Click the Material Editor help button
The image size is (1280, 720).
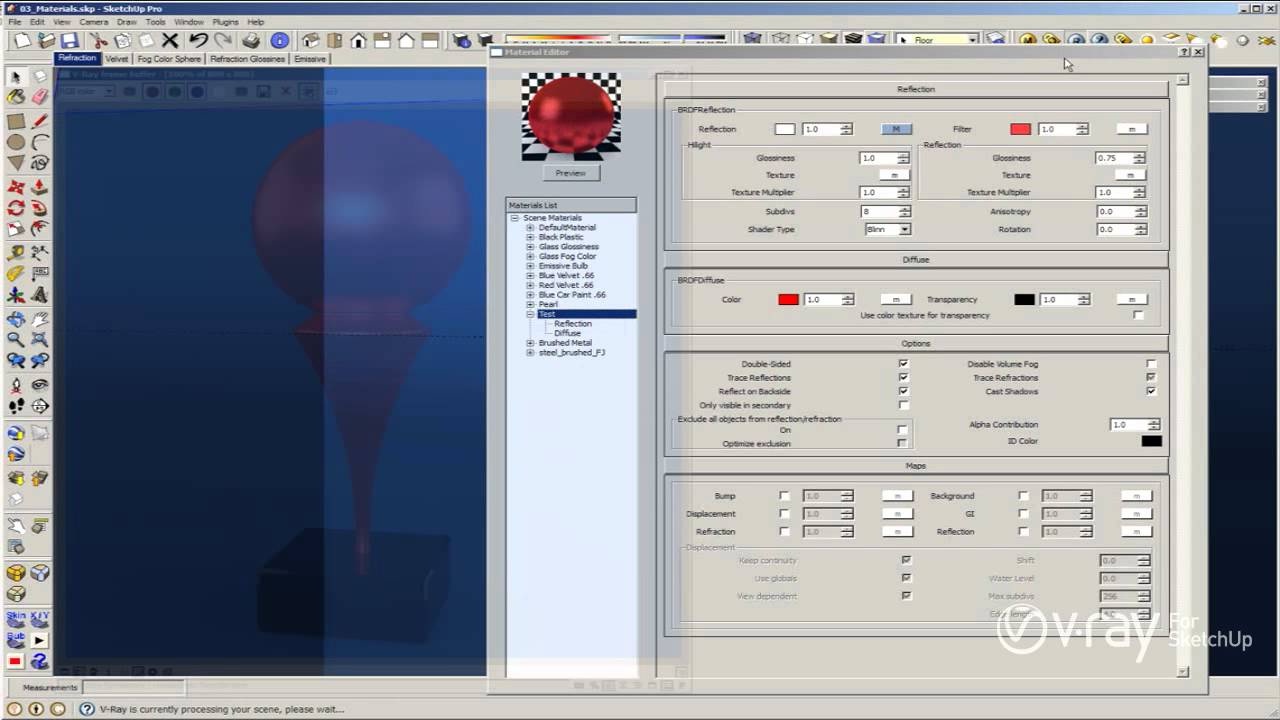[1185, 52]
